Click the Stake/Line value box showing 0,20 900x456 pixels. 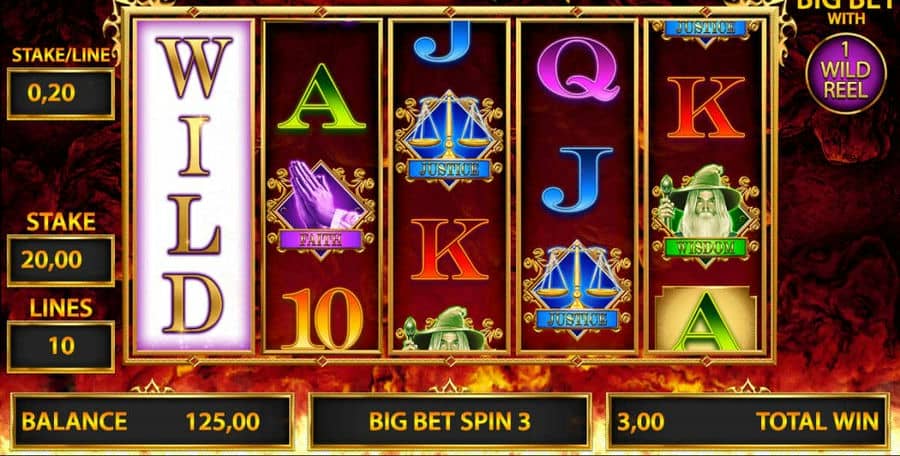tap(61, 94)
